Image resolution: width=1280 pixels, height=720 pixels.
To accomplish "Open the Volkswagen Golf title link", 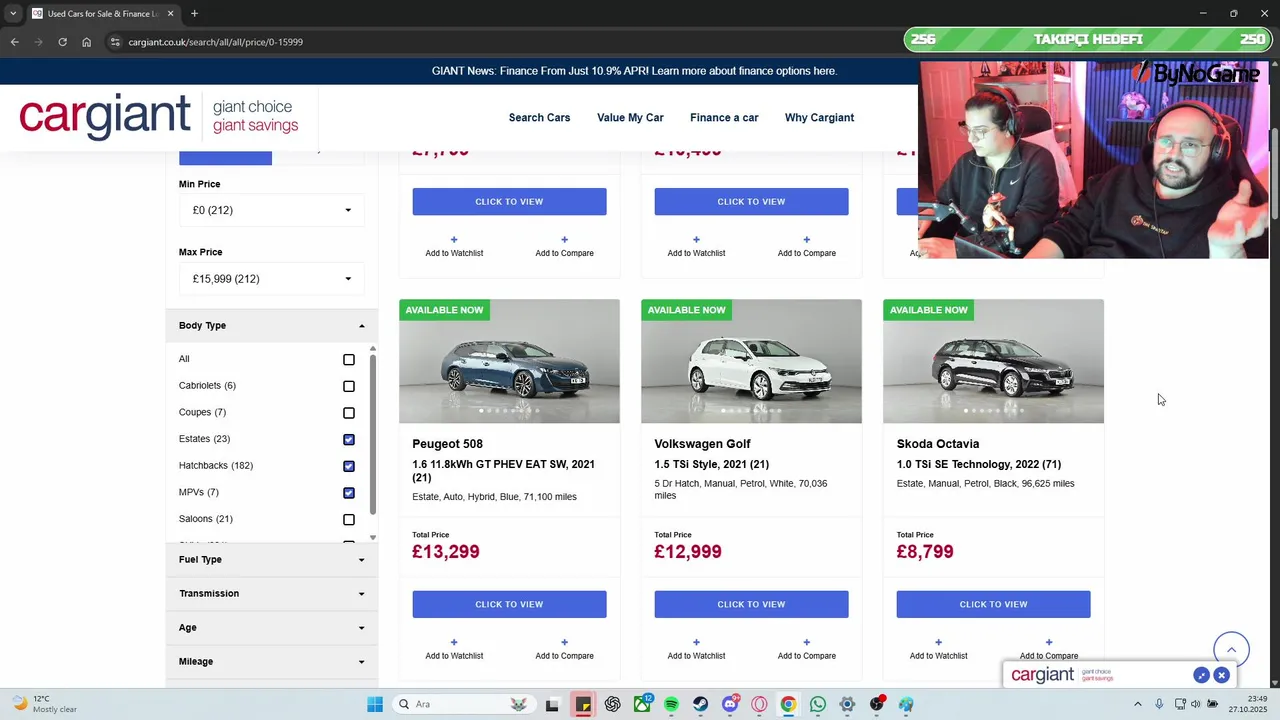I will (x=702, y=444).
